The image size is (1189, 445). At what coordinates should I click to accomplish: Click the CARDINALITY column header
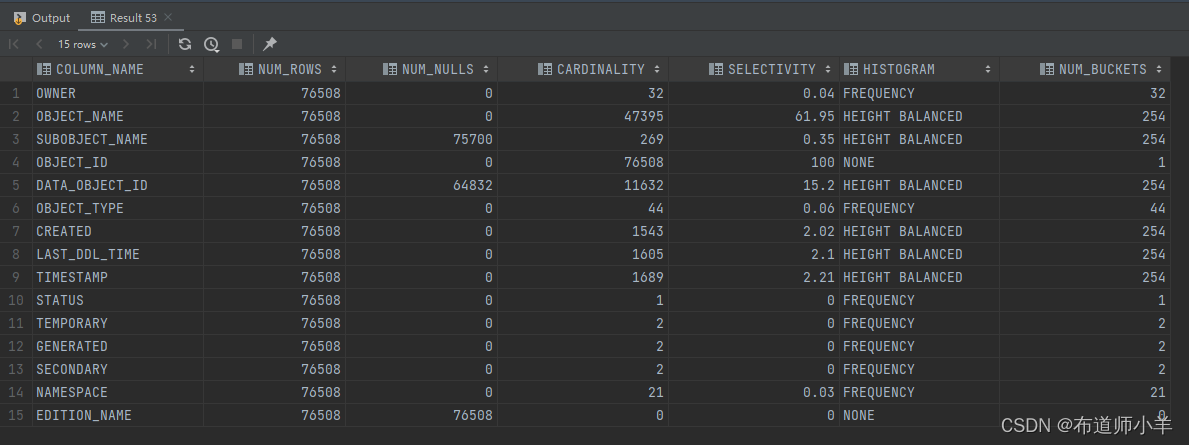tap(600, 70)
